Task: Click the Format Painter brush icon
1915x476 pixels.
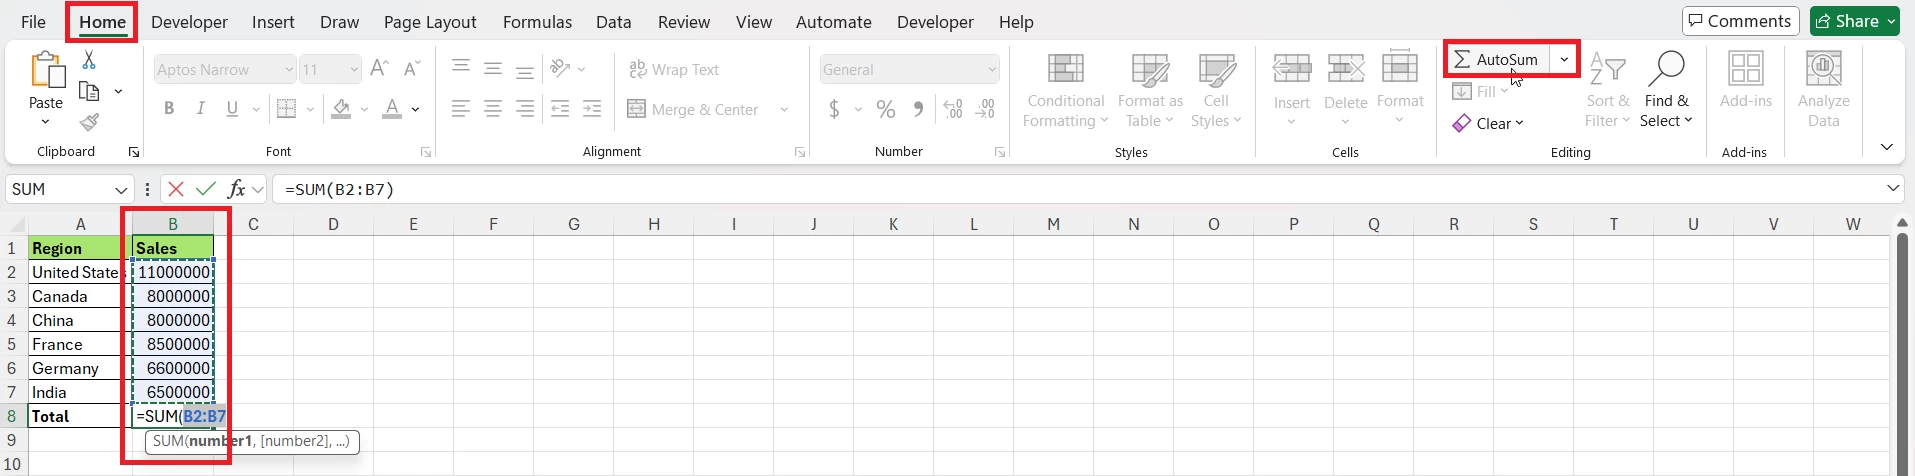Action: coord(89,122)
